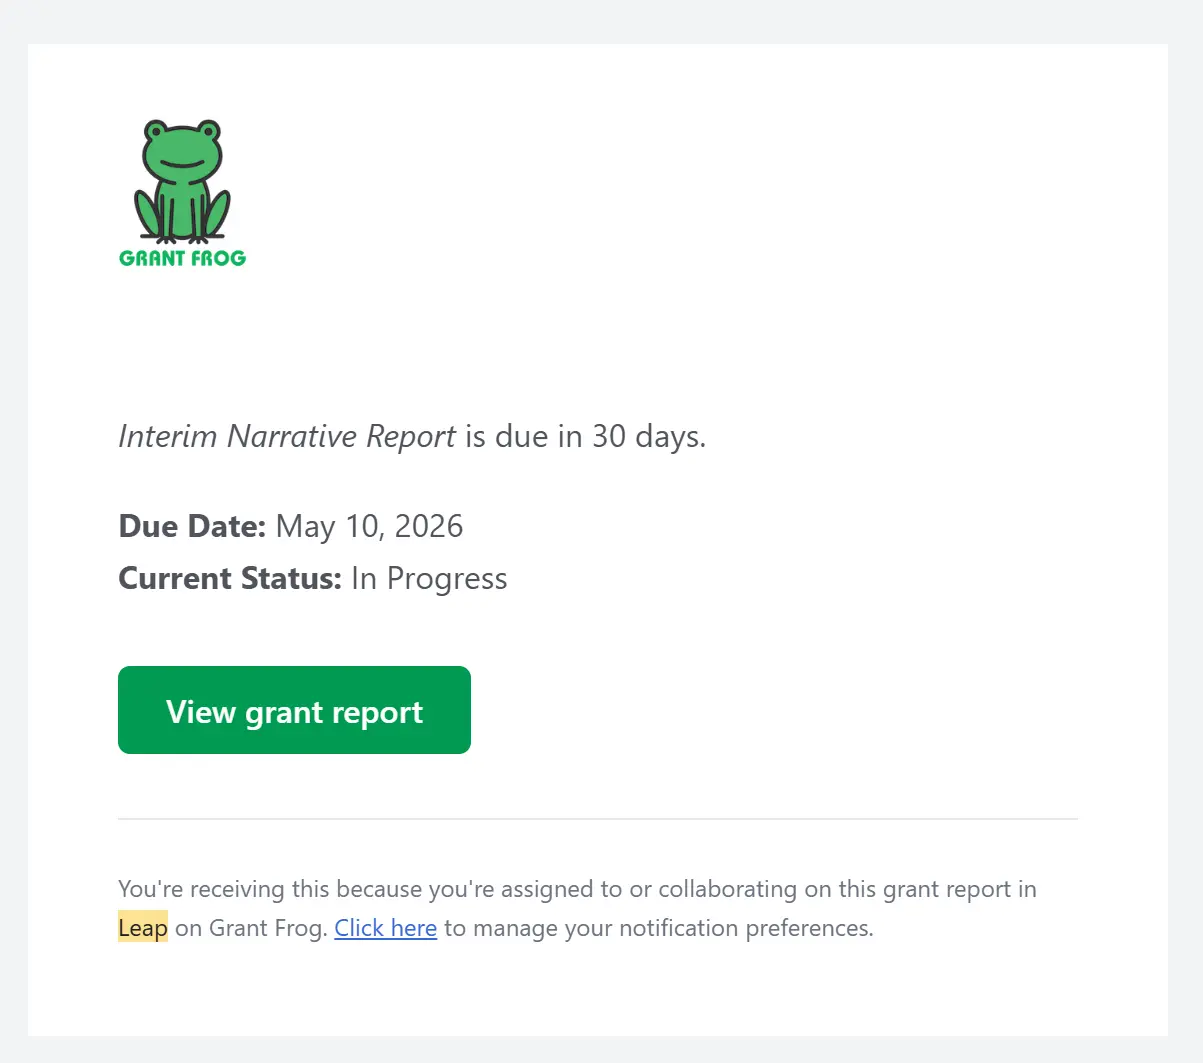
Task: Click the Interim Narrative Report title
Action: coord(286,436)
